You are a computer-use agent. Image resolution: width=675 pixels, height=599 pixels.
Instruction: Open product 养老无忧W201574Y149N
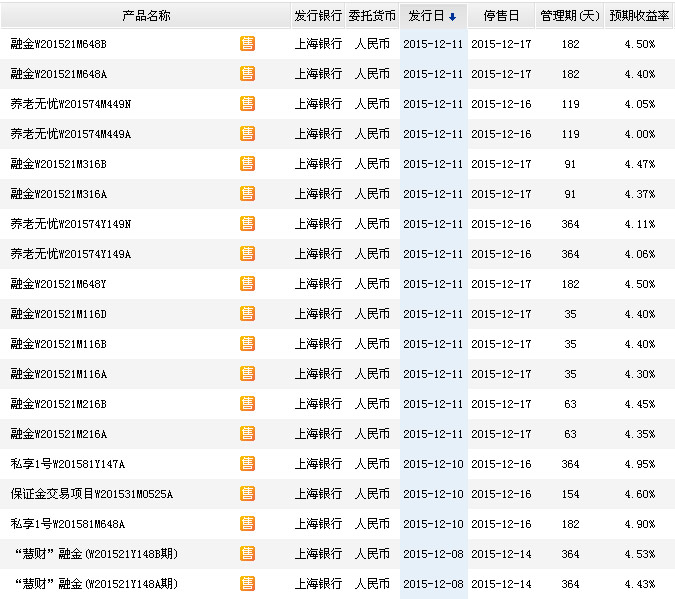[x=71, y=224]
